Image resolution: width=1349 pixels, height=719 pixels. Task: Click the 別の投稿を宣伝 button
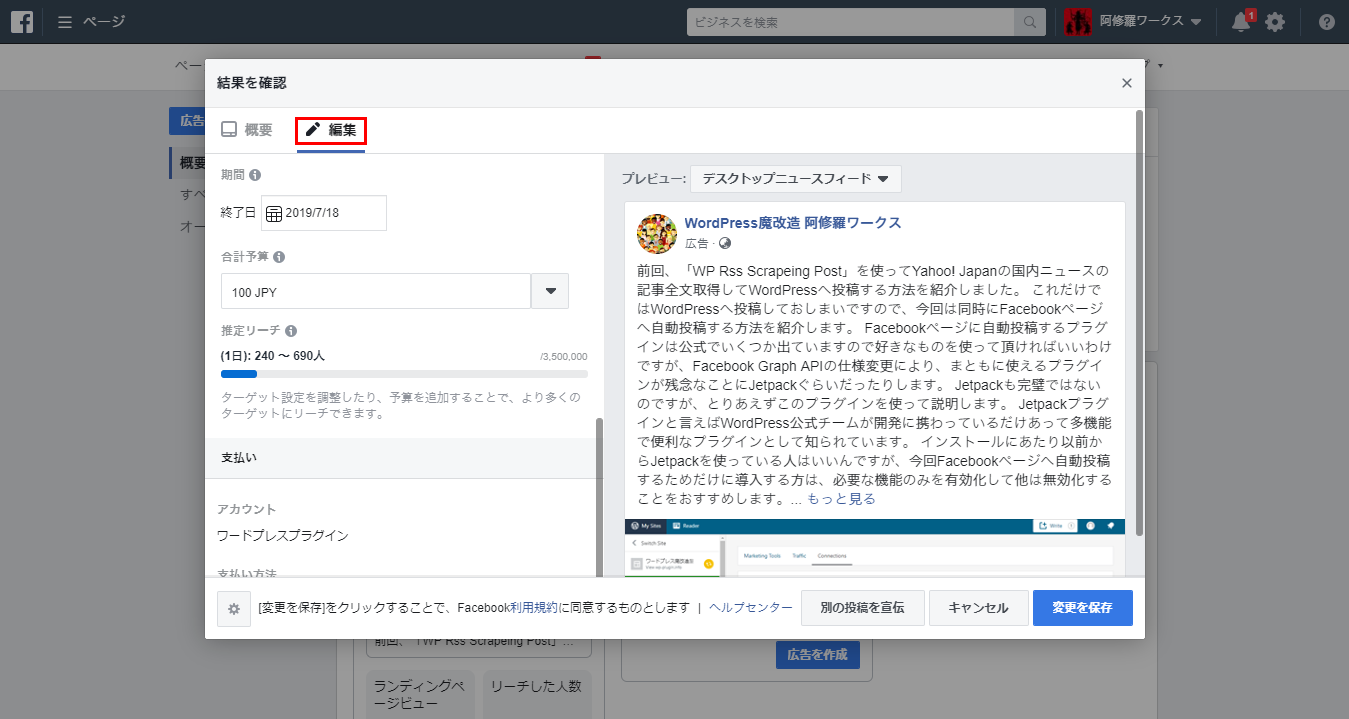pyautogui.click(x=862, y=608)
